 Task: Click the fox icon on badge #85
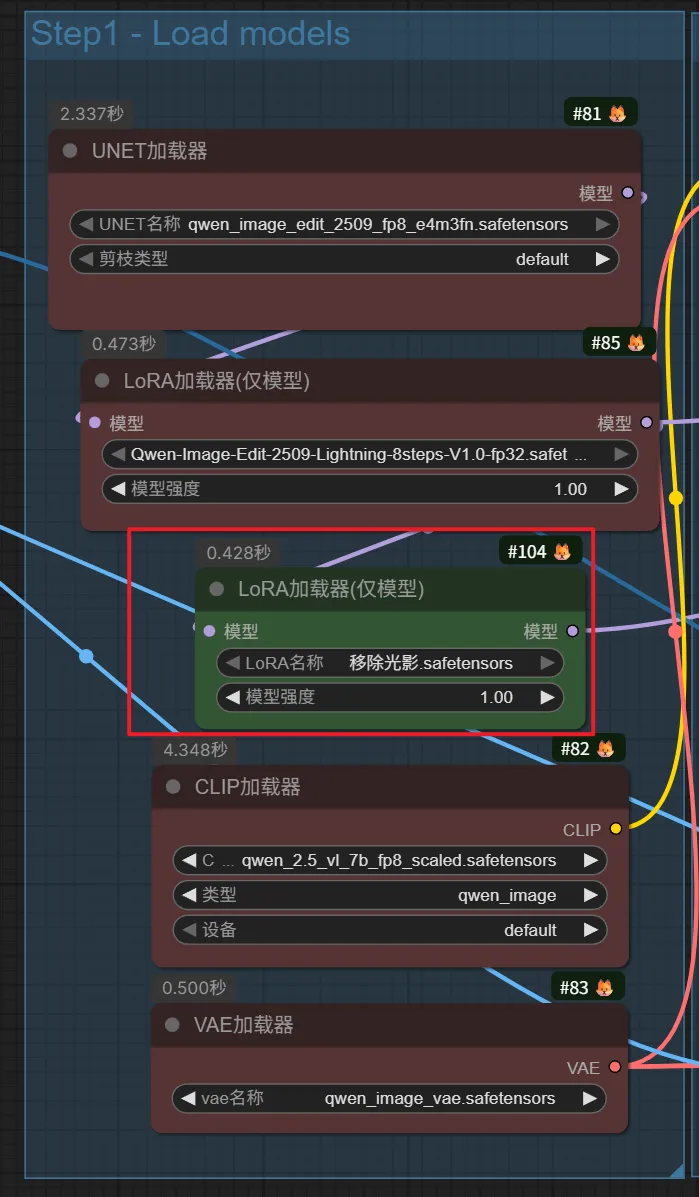[x=636, y=344]
